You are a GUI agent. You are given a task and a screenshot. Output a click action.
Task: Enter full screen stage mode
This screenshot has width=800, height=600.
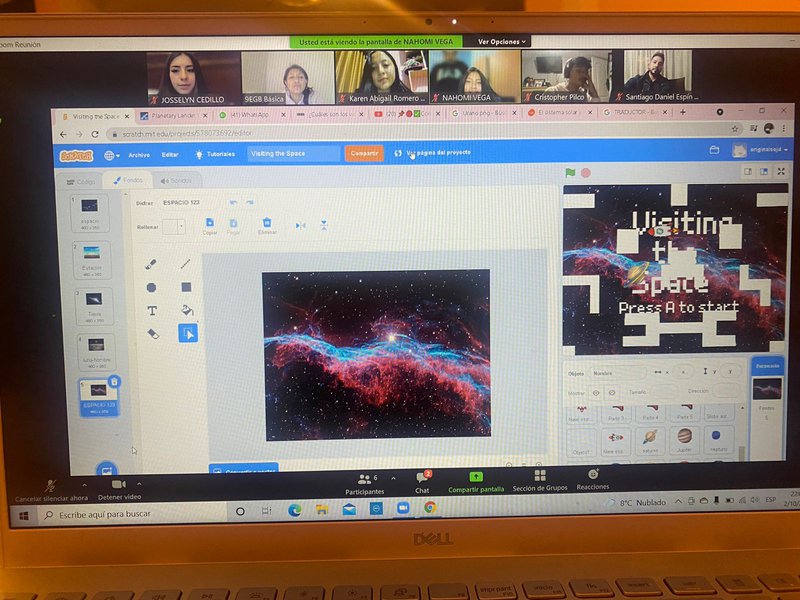click(781, 172)
